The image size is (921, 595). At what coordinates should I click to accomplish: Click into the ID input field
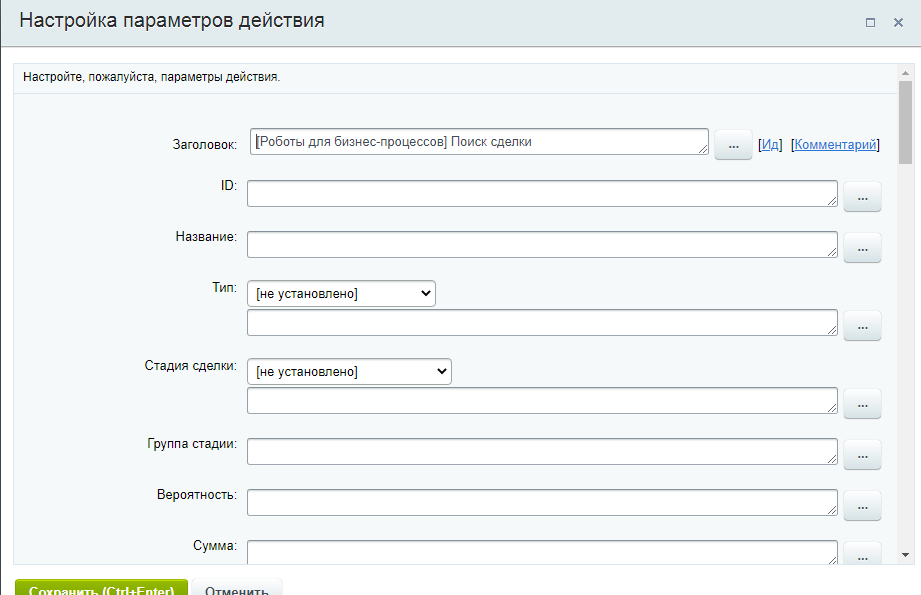(540, 193)
